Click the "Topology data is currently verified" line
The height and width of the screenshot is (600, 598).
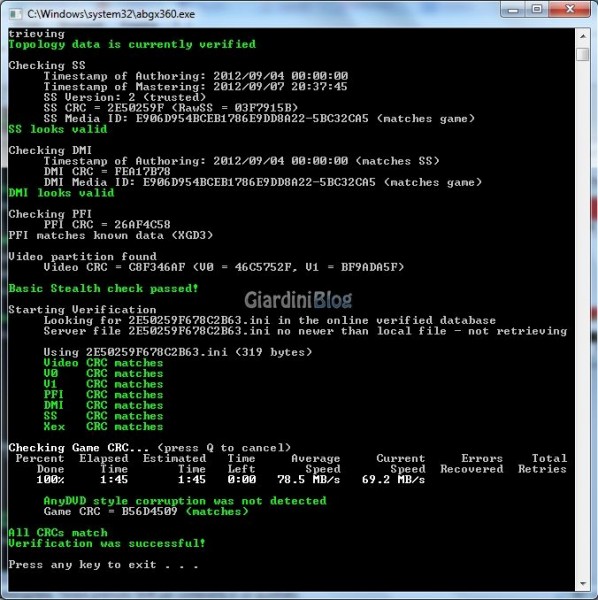[132, 44]
